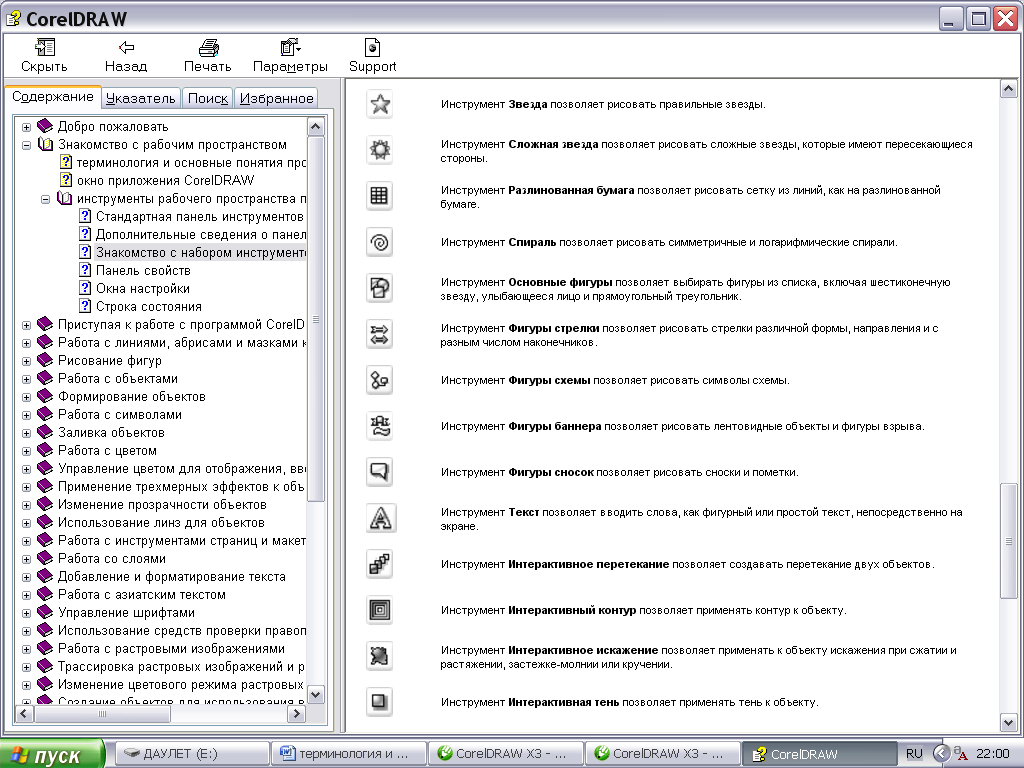
Task: Select Работа с азиатским текстом book
Action: point(141,595)
